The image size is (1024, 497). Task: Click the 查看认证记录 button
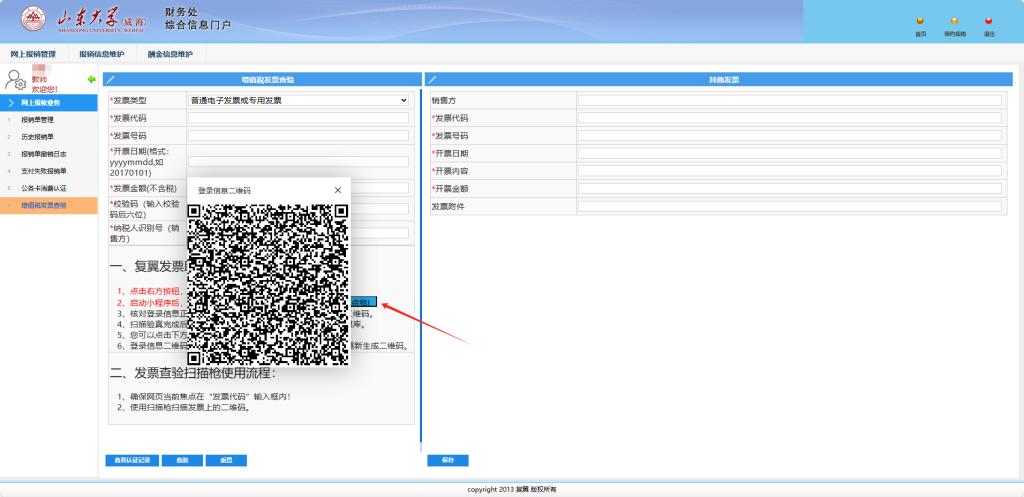(x=132, y=460)
